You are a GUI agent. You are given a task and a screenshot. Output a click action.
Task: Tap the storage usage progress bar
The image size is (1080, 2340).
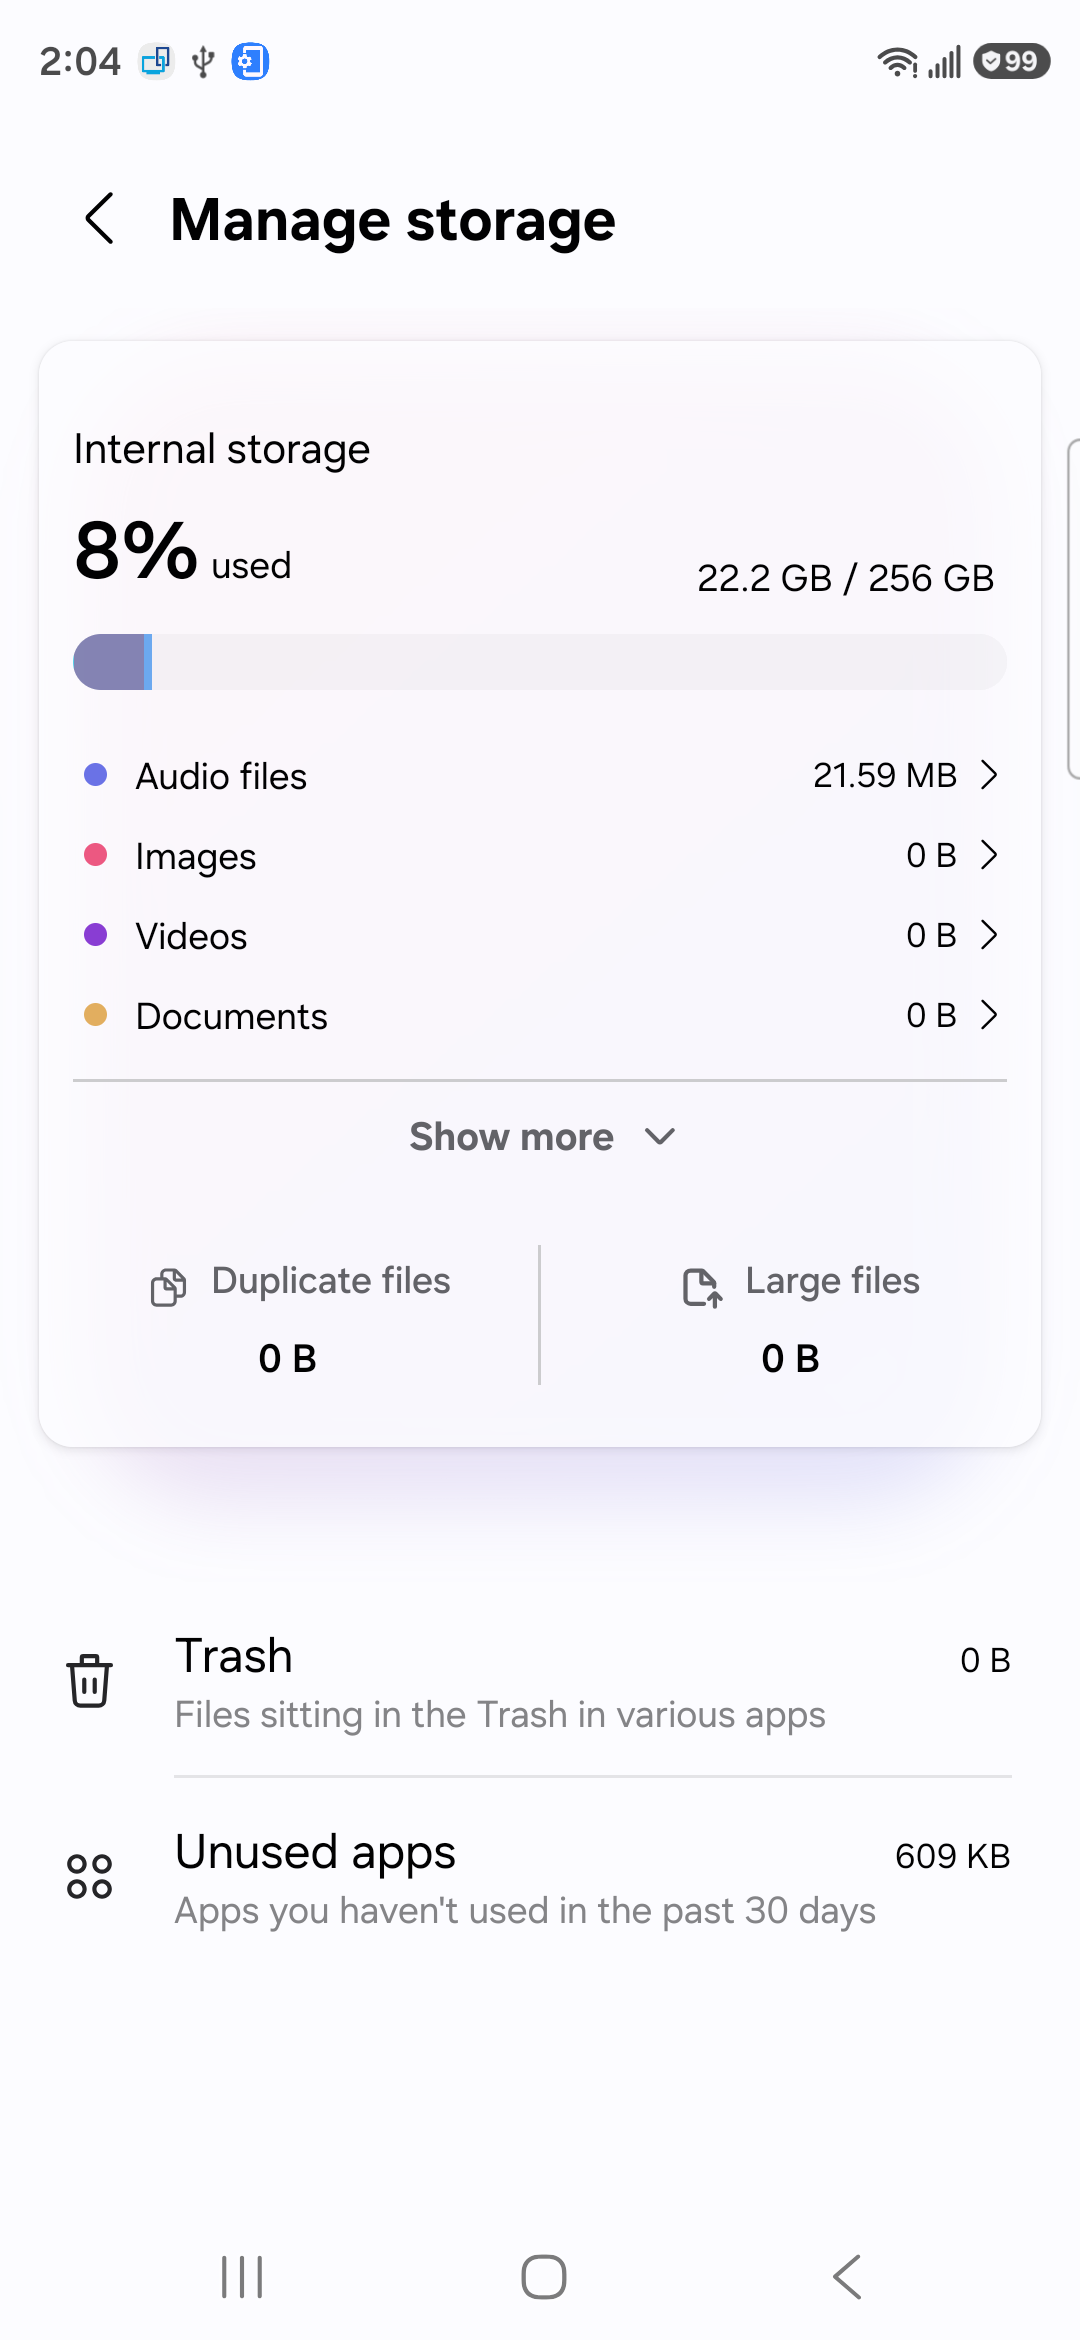[540, 661]
